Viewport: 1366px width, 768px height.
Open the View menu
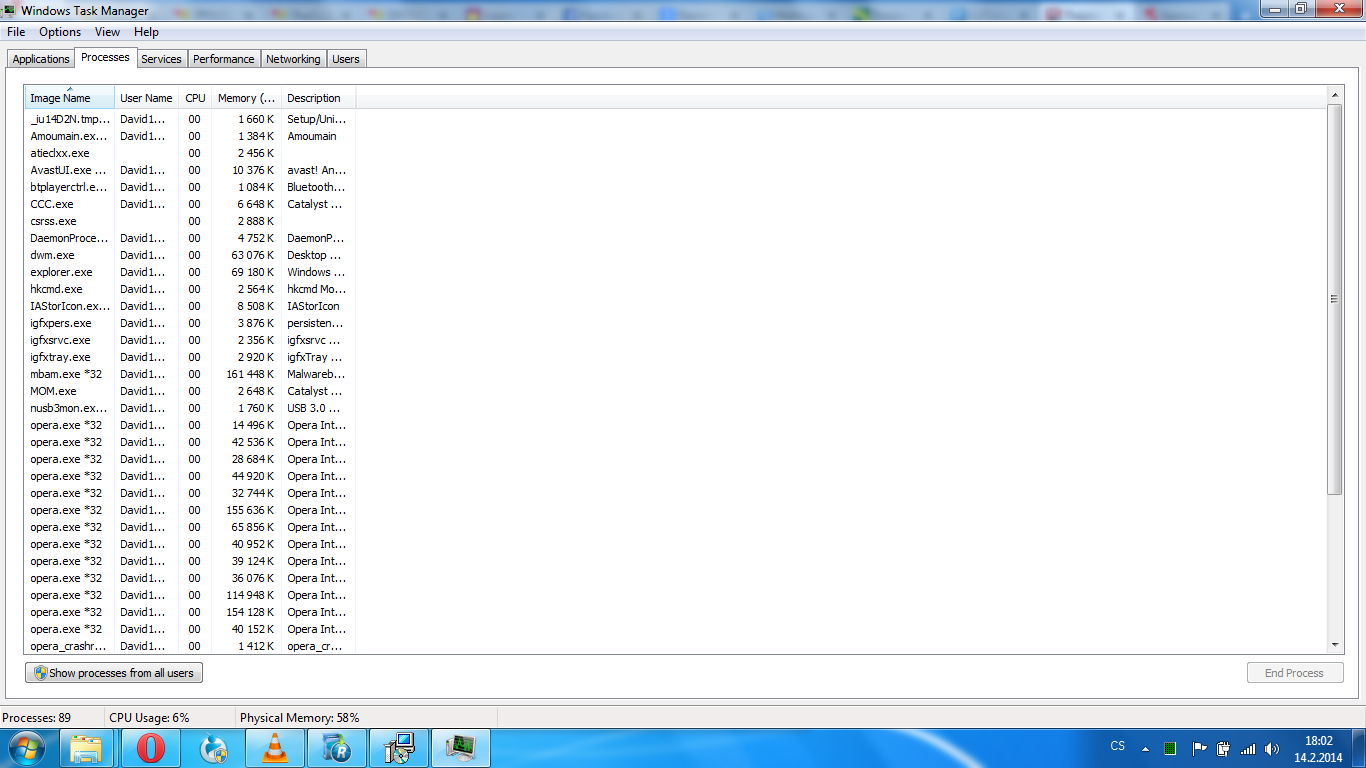coord(108,32)
